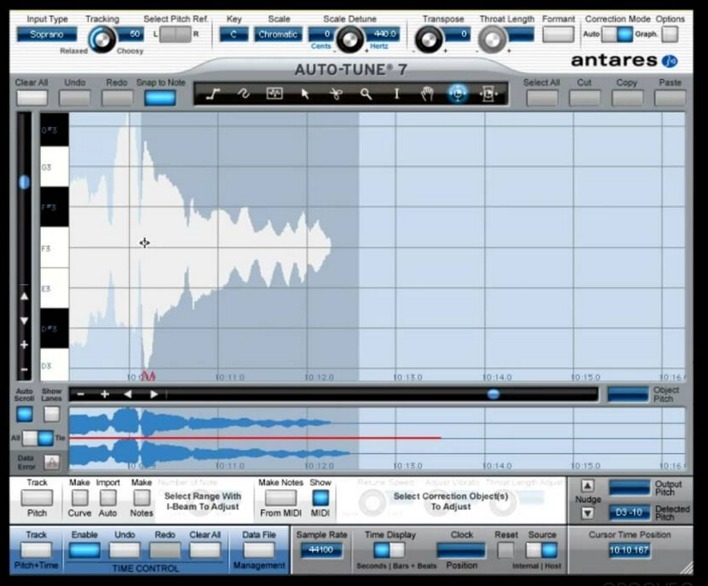Image resolution: width=708 pixels, height=586 pixels.
Task: Open the Options button
Action: [670, 34]
